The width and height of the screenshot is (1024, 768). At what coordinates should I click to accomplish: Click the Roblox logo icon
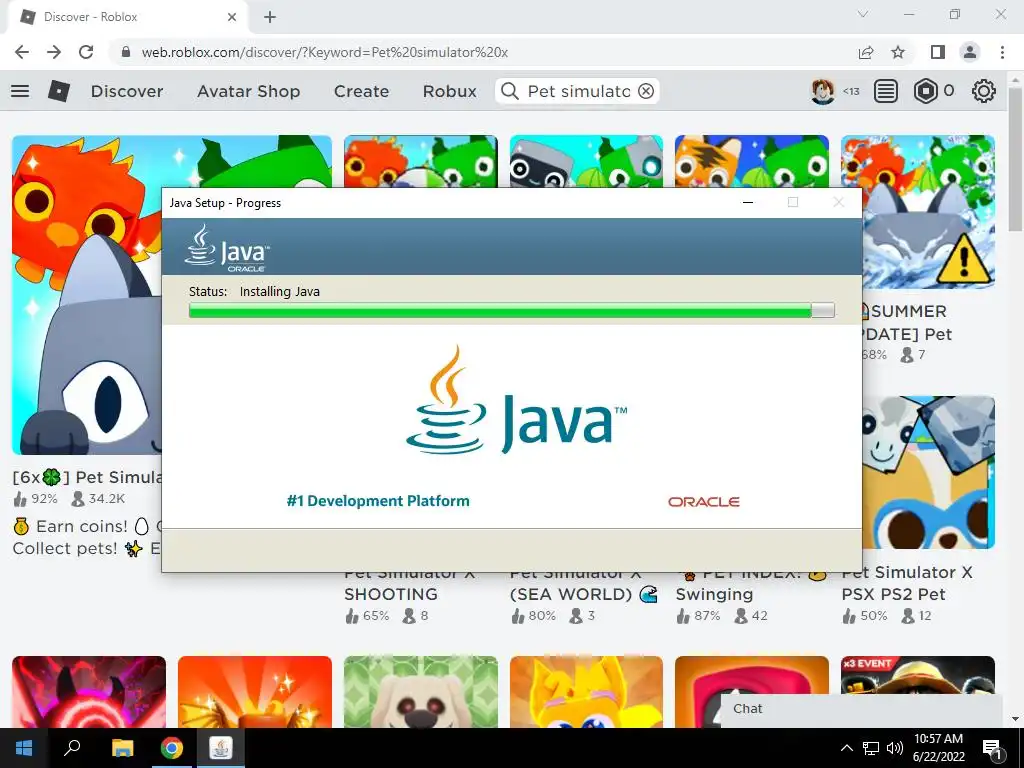point(59,91)
